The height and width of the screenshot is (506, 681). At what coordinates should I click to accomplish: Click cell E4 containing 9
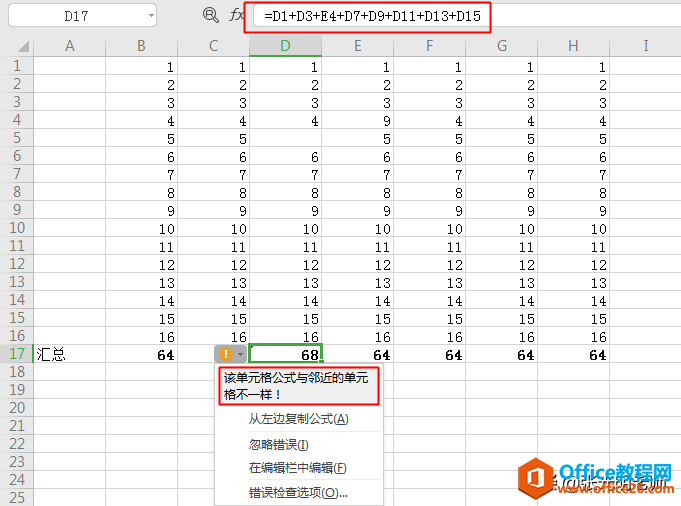(x=357, y=120)
